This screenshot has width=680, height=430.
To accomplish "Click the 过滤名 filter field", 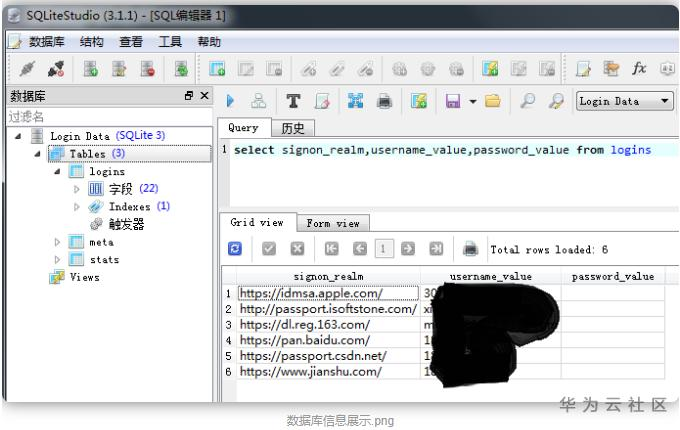I will click(109, 117).
